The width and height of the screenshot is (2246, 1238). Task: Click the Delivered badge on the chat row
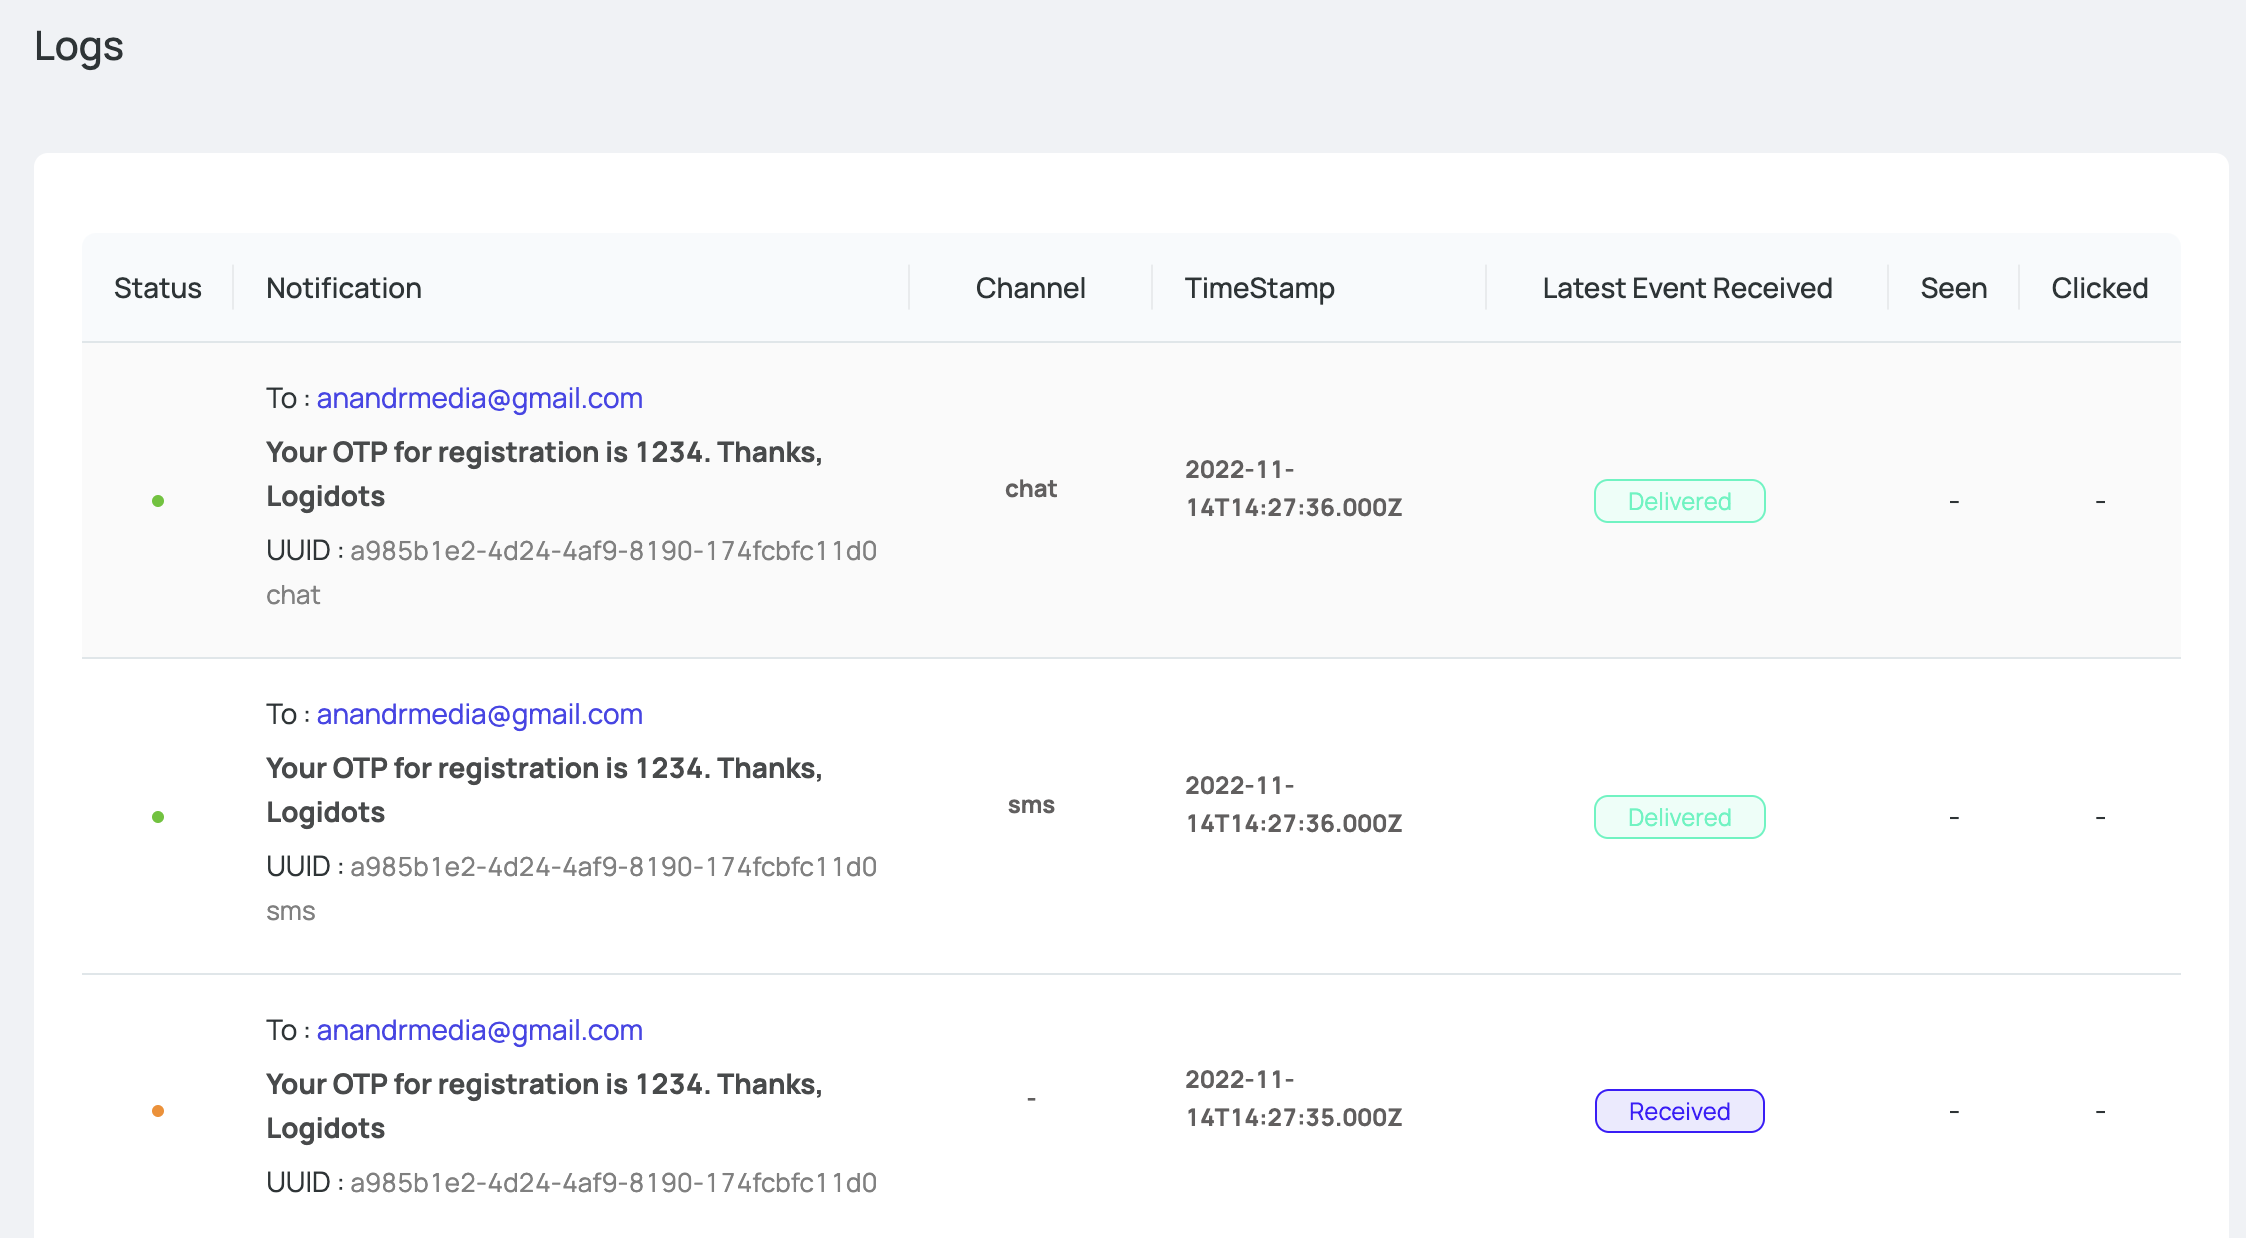tap(1679, 501)
